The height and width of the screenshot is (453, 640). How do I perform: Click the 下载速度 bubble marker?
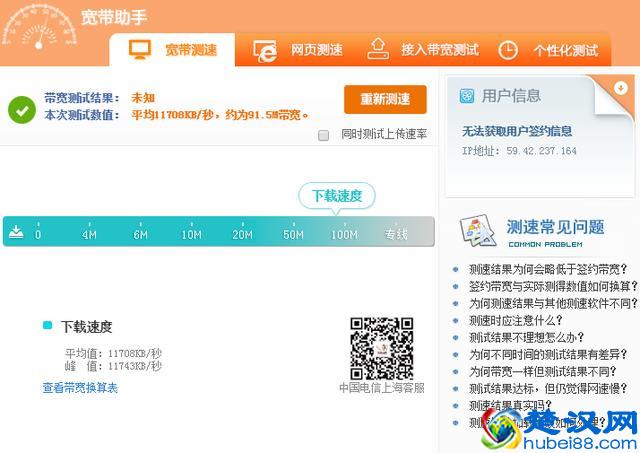pyautogui.click(x=337, y=196)
